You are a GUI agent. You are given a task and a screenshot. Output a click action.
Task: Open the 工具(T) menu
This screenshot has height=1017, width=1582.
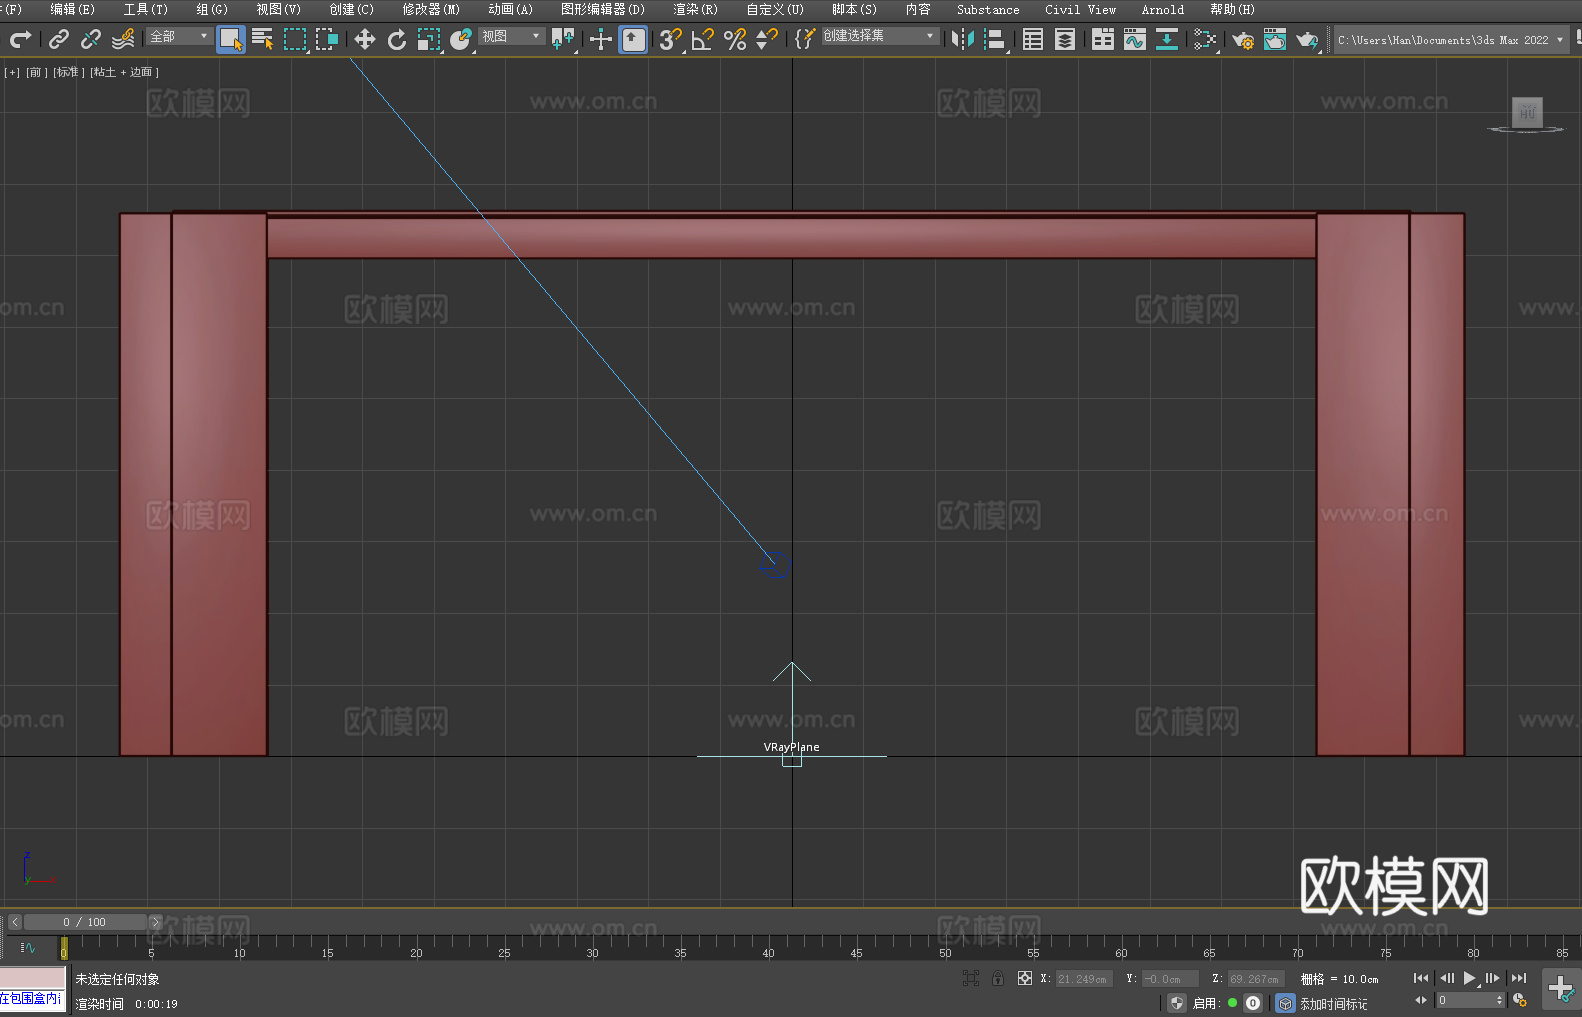pyautogui.click(x=146, y=9)
